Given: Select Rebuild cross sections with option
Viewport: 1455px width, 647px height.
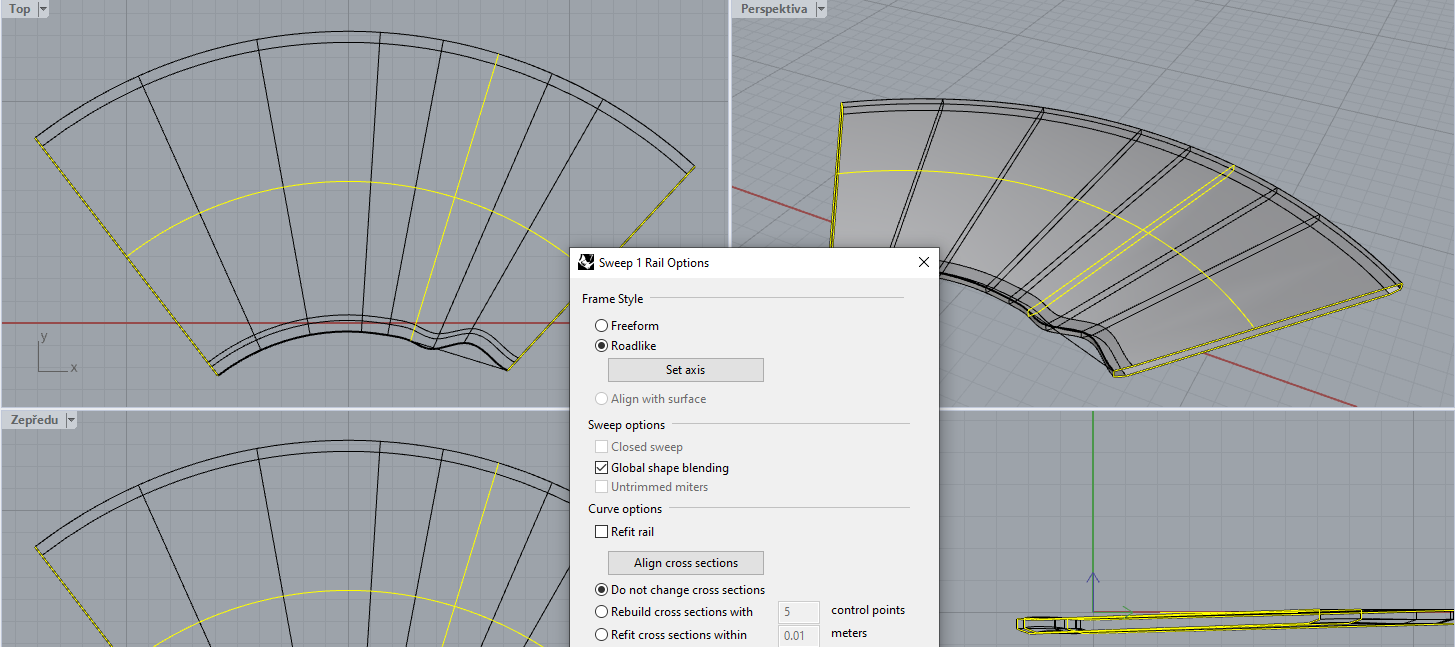Looking at the screenshot, I should [601, 612].
